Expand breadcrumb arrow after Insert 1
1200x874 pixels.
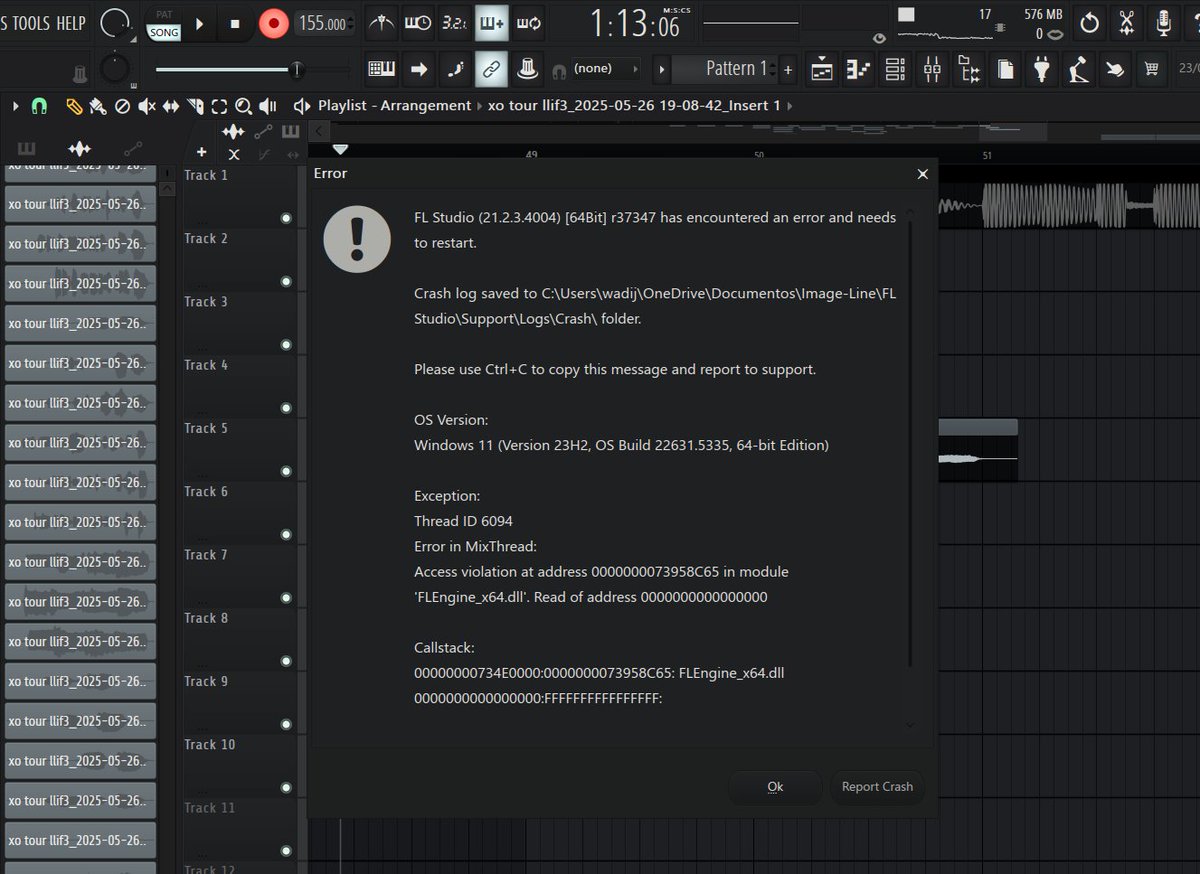tap(791, 105)
